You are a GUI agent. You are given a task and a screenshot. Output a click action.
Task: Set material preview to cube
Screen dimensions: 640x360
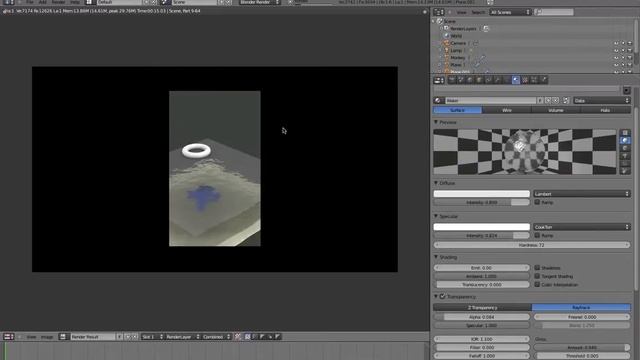coord(625,148)
